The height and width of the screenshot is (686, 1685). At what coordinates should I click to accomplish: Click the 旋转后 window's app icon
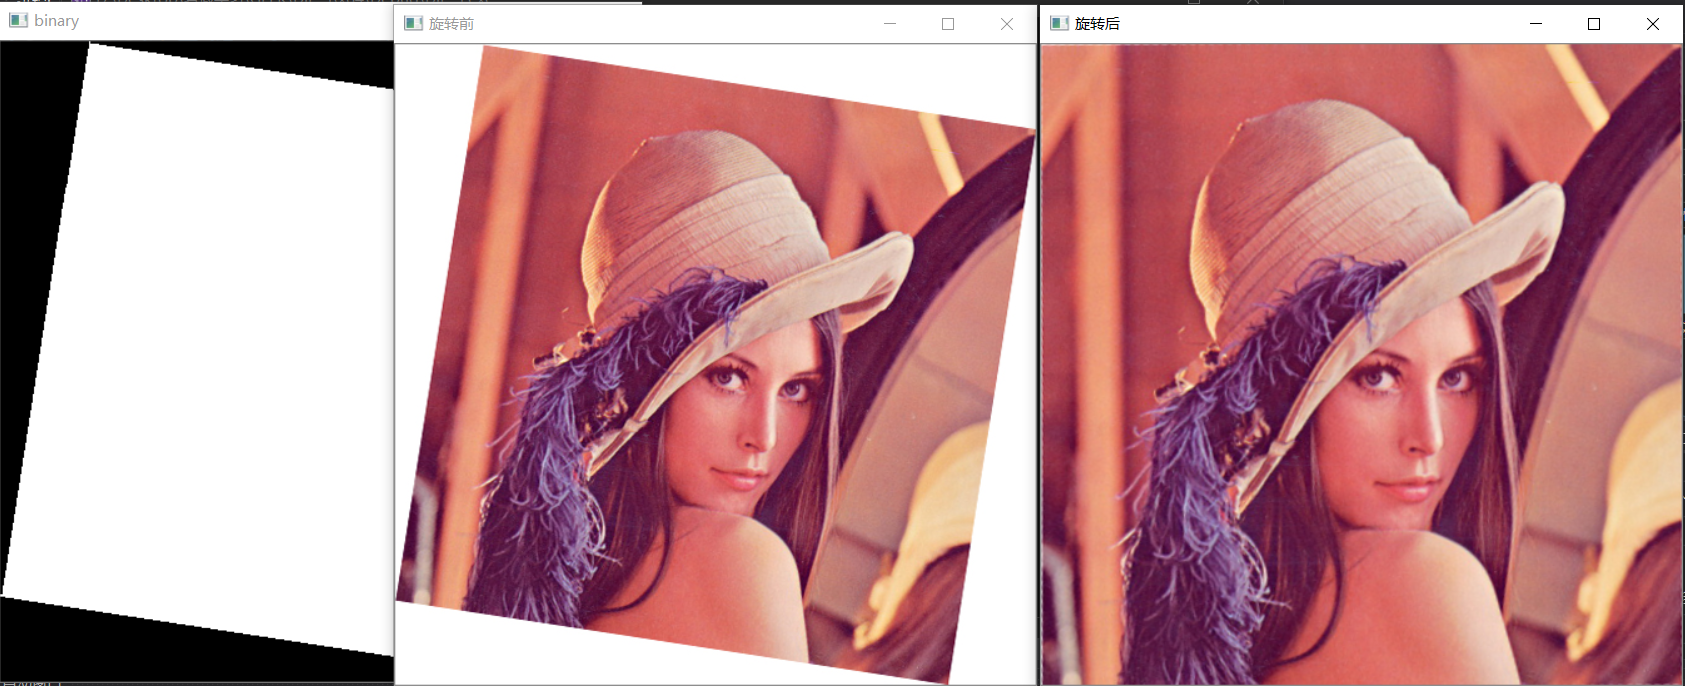click(1059, 23)
